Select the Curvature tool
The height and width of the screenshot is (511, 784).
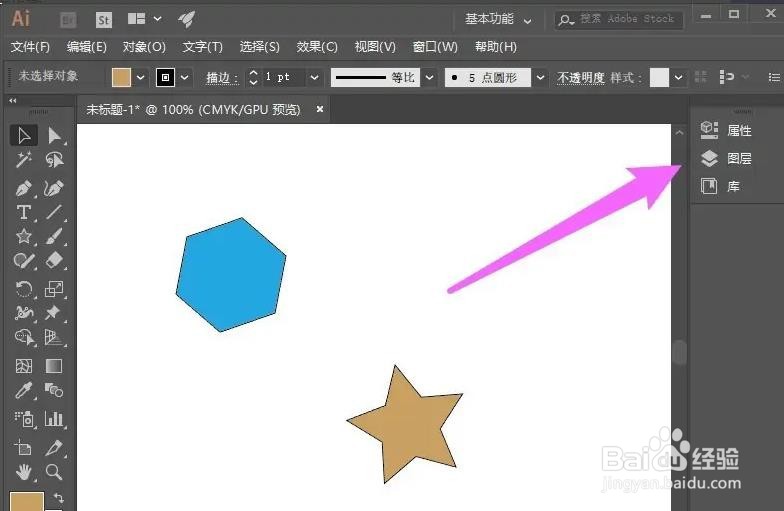coord(54,188)
